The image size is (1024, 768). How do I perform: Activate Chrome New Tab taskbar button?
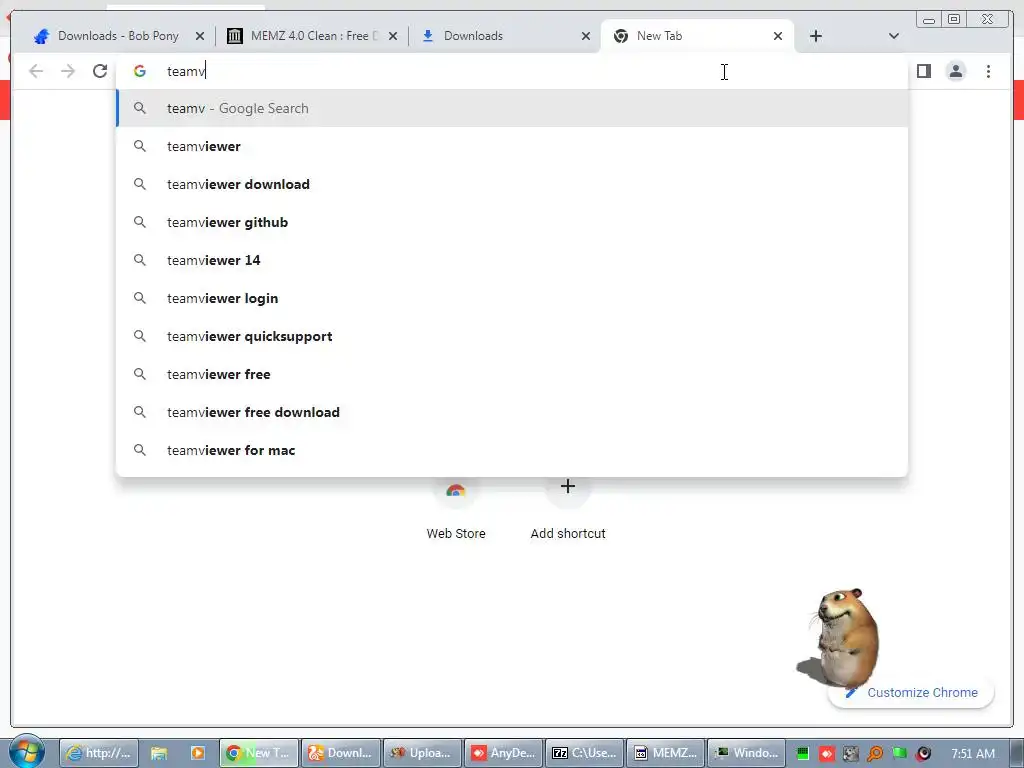pos(259,753)
